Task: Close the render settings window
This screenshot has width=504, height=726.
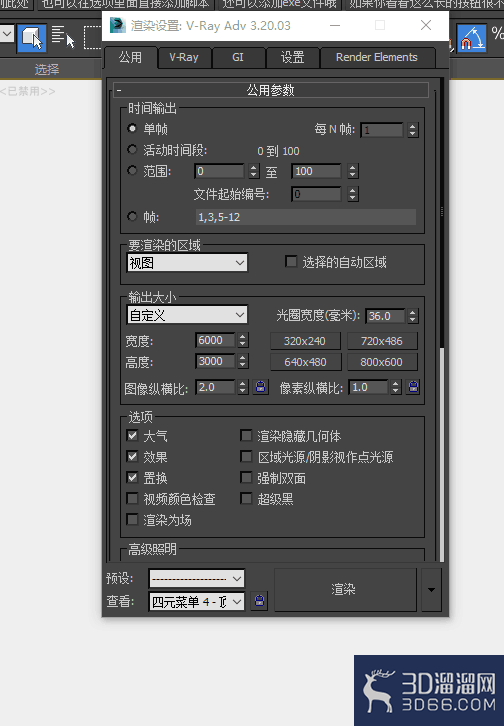Action: [x=426, y=25]
